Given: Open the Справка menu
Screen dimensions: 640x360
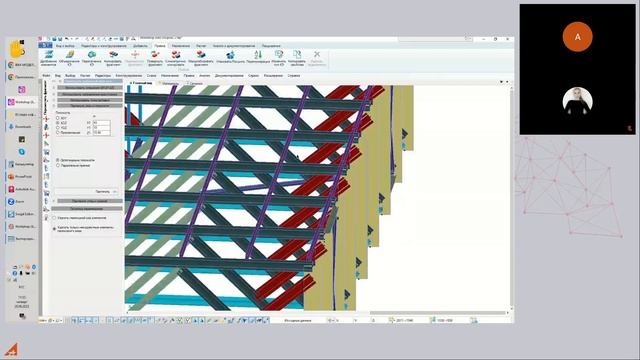Looking at the screenshot, I should [293, 76].
